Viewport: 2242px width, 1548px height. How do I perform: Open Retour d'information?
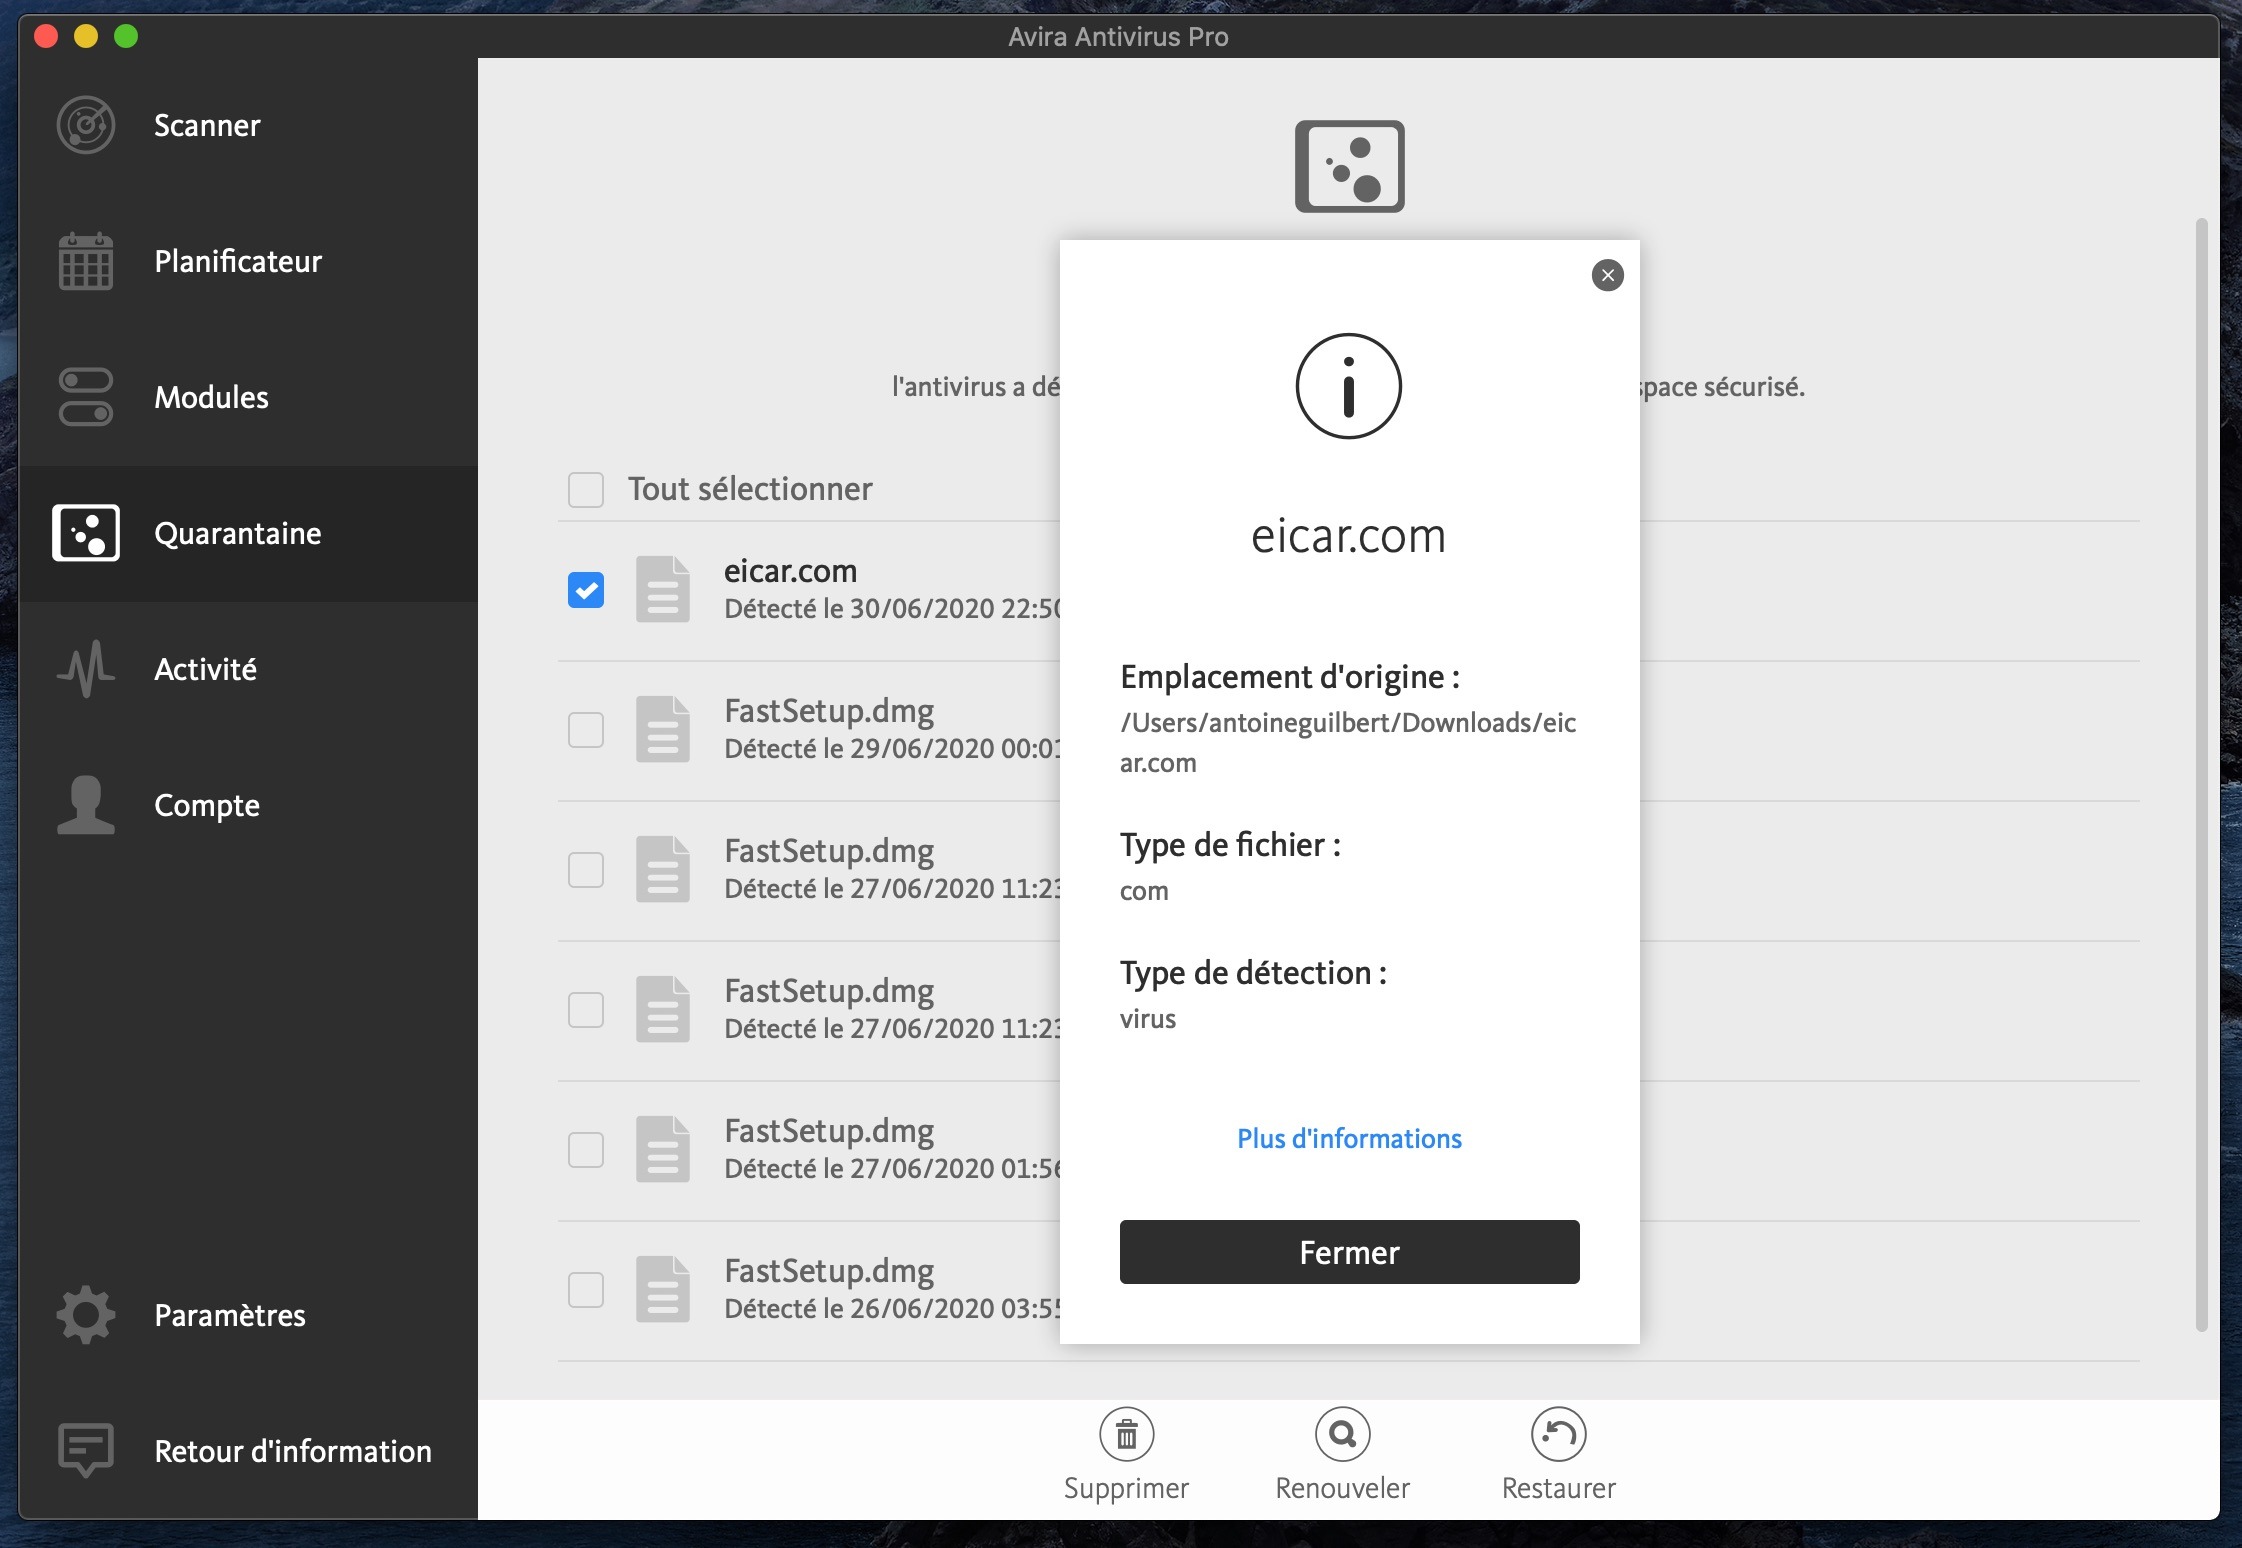coord(248,1451)
